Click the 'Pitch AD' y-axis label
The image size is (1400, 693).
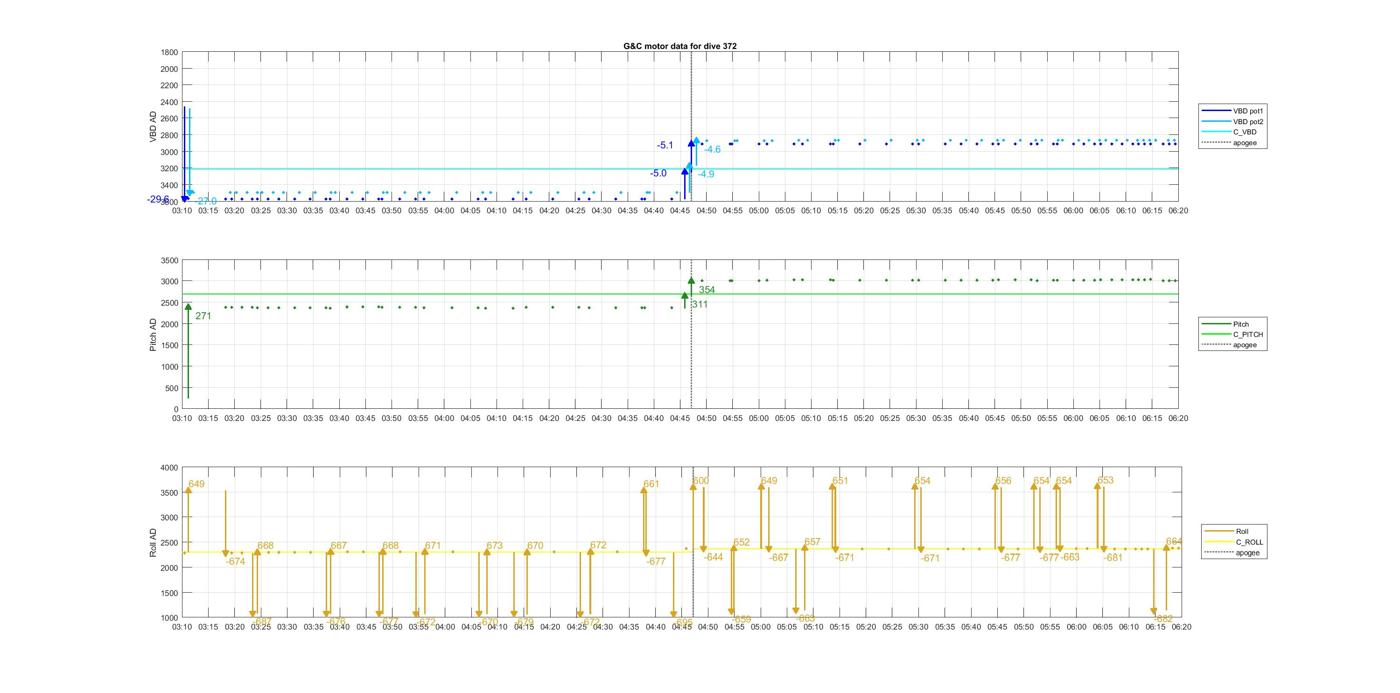click(x=154, y=335)
